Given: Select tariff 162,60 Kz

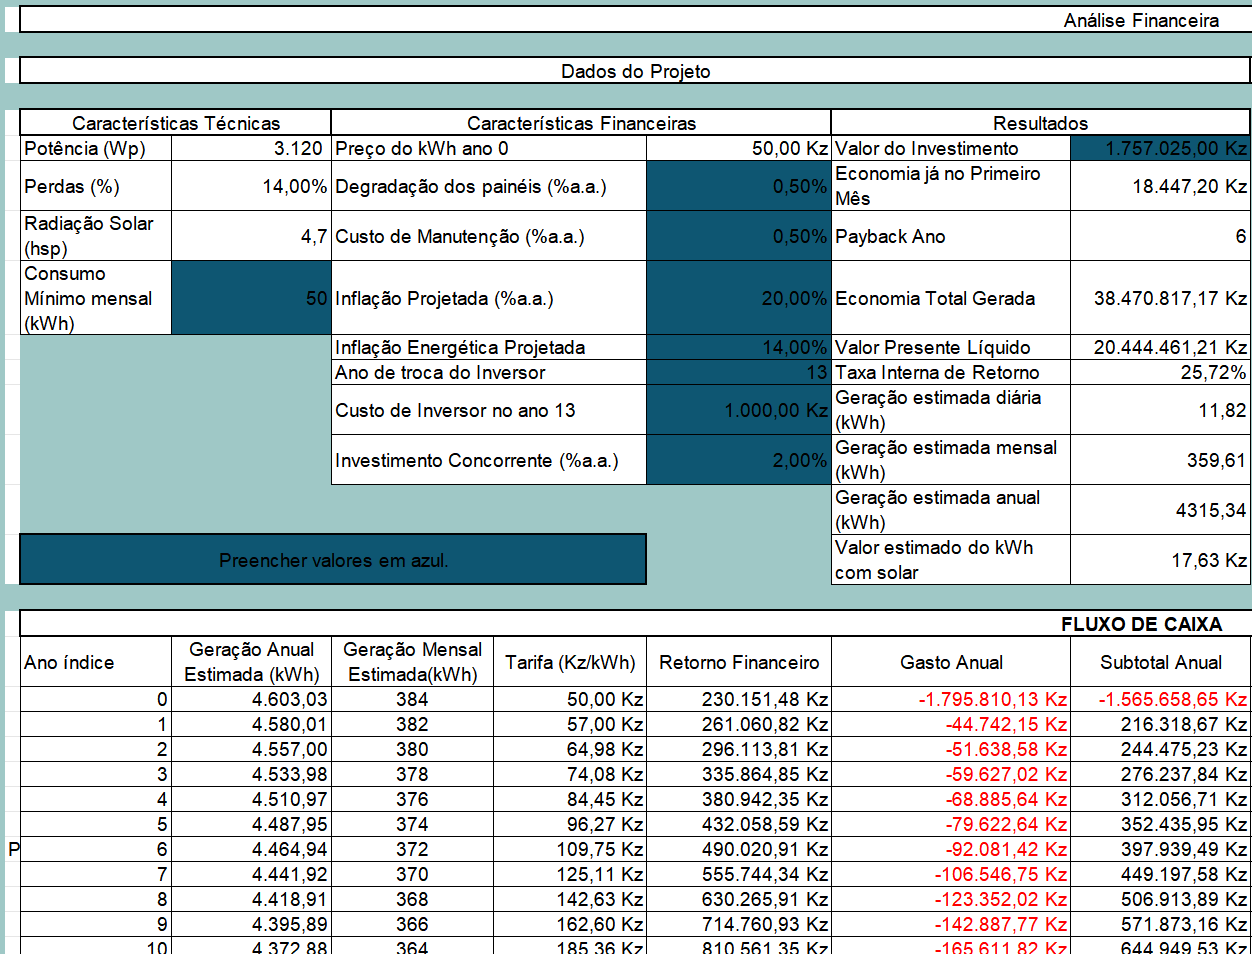Looking at the screenshot, I should [x=570, y=924].
